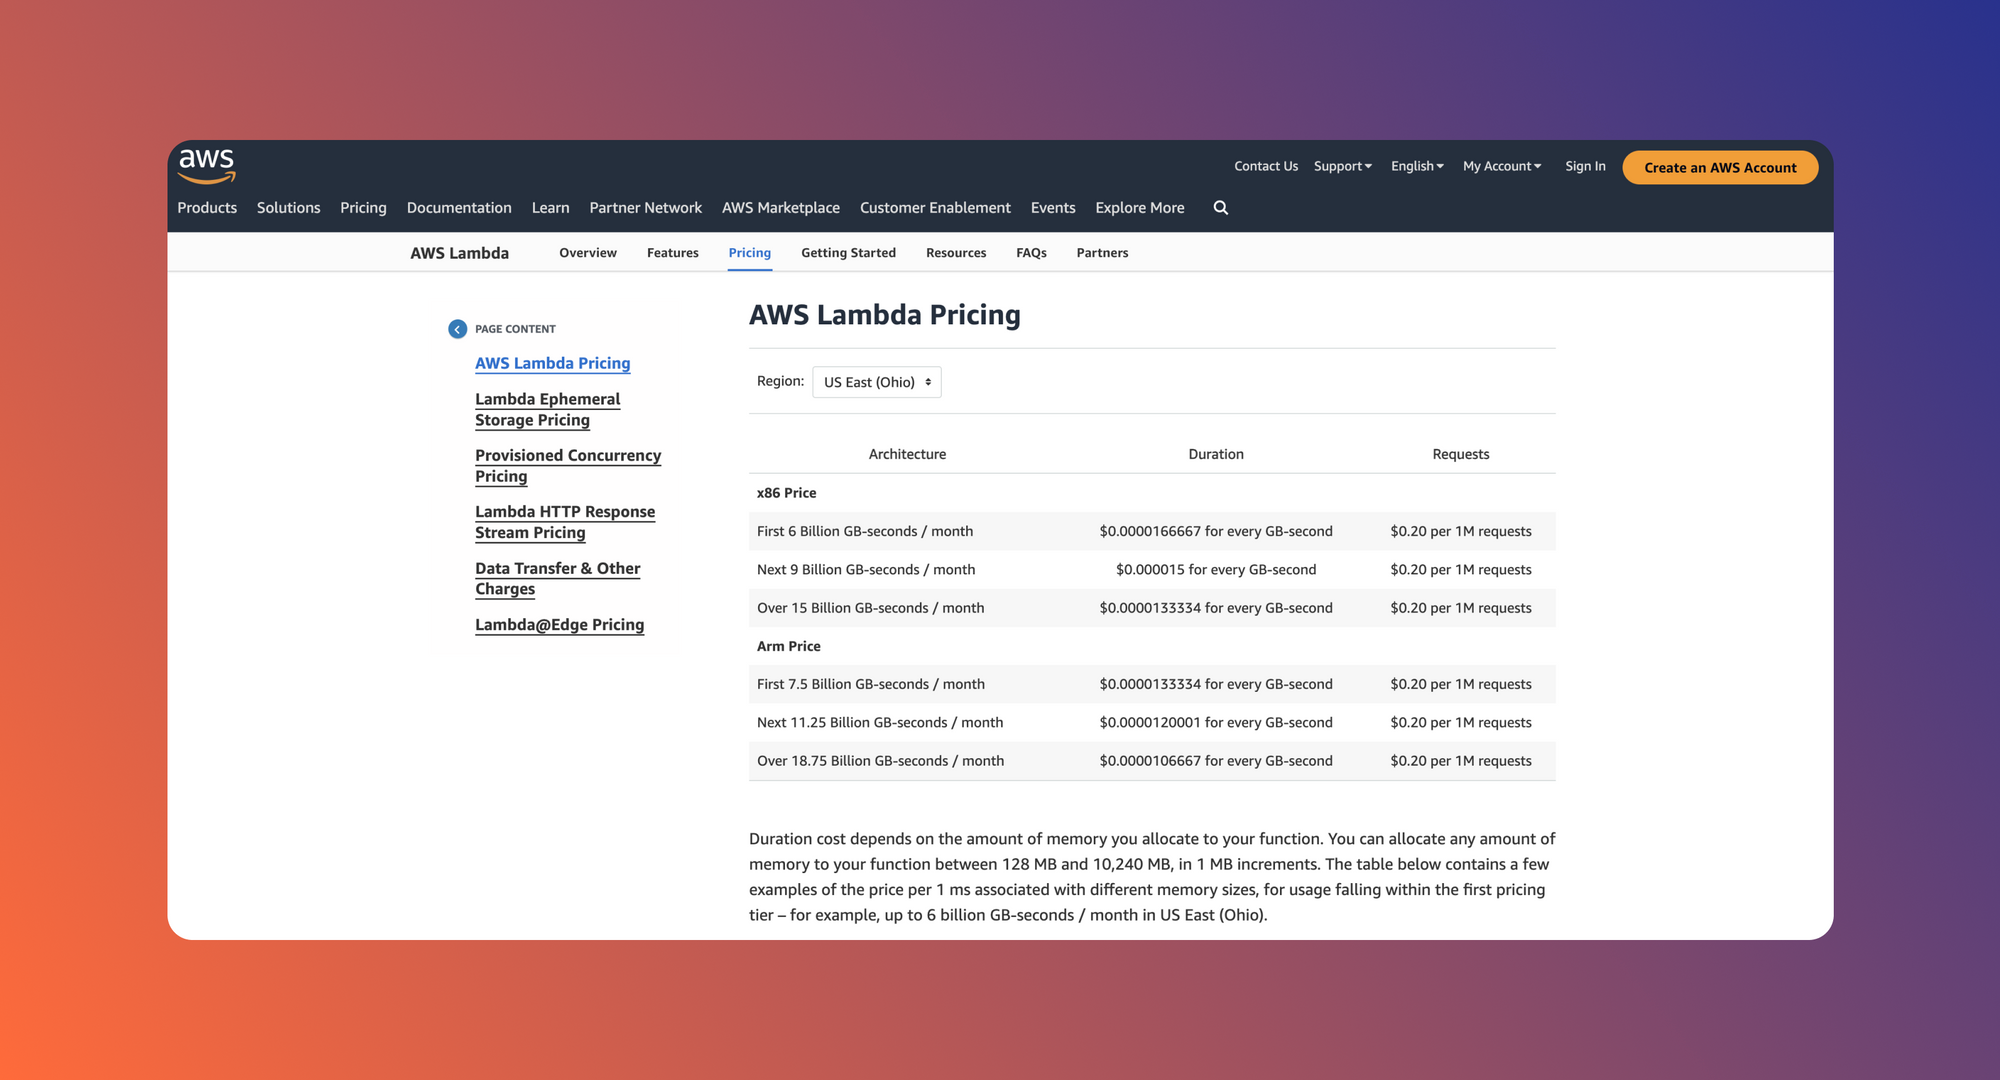This screenshot has width=2000, height=1080.
Task: Switch to the Overview tab
Action: tap(588, 253)
